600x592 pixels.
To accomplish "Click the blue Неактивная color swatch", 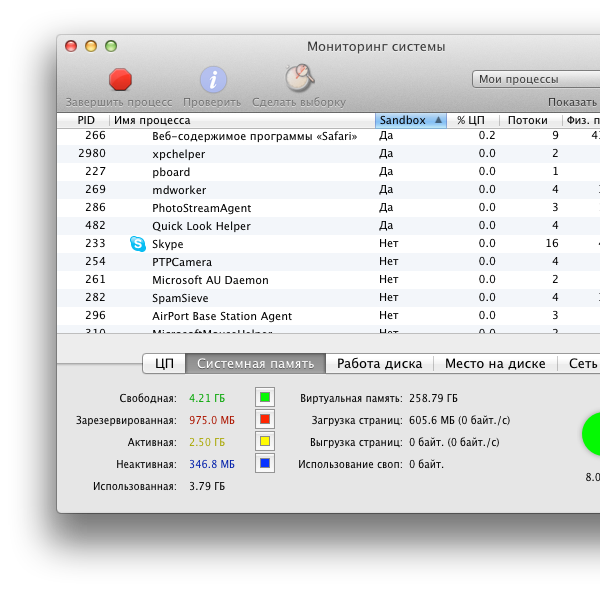I will (265, 463).
